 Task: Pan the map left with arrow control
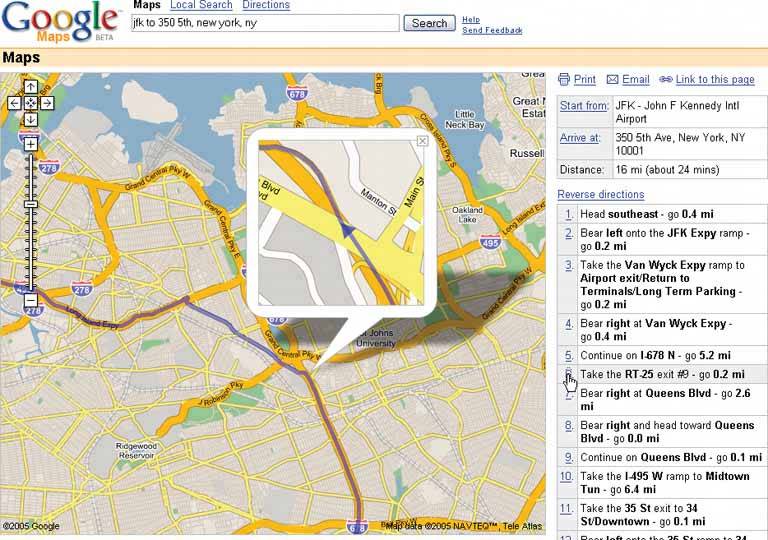[x=14, y=103]
